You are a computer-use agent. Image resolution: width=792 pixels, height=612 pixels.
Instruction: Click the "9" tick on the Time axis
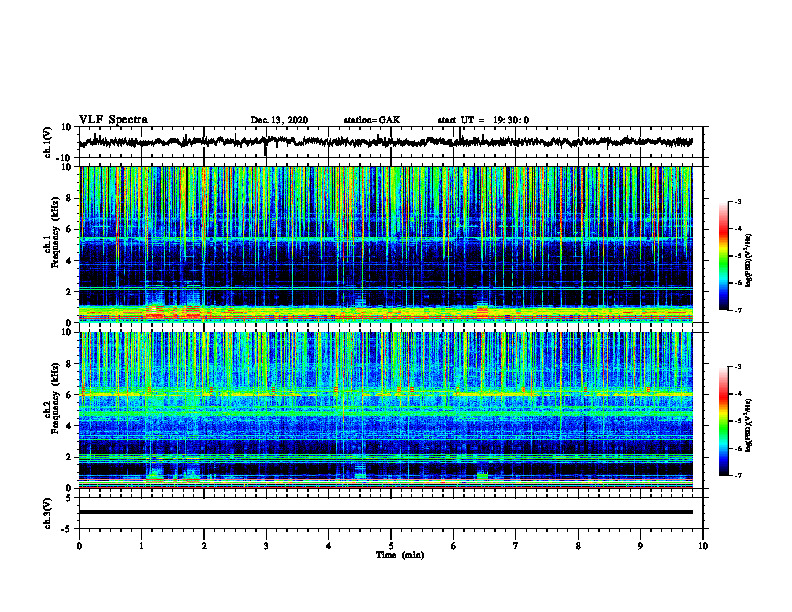(640, 546)
